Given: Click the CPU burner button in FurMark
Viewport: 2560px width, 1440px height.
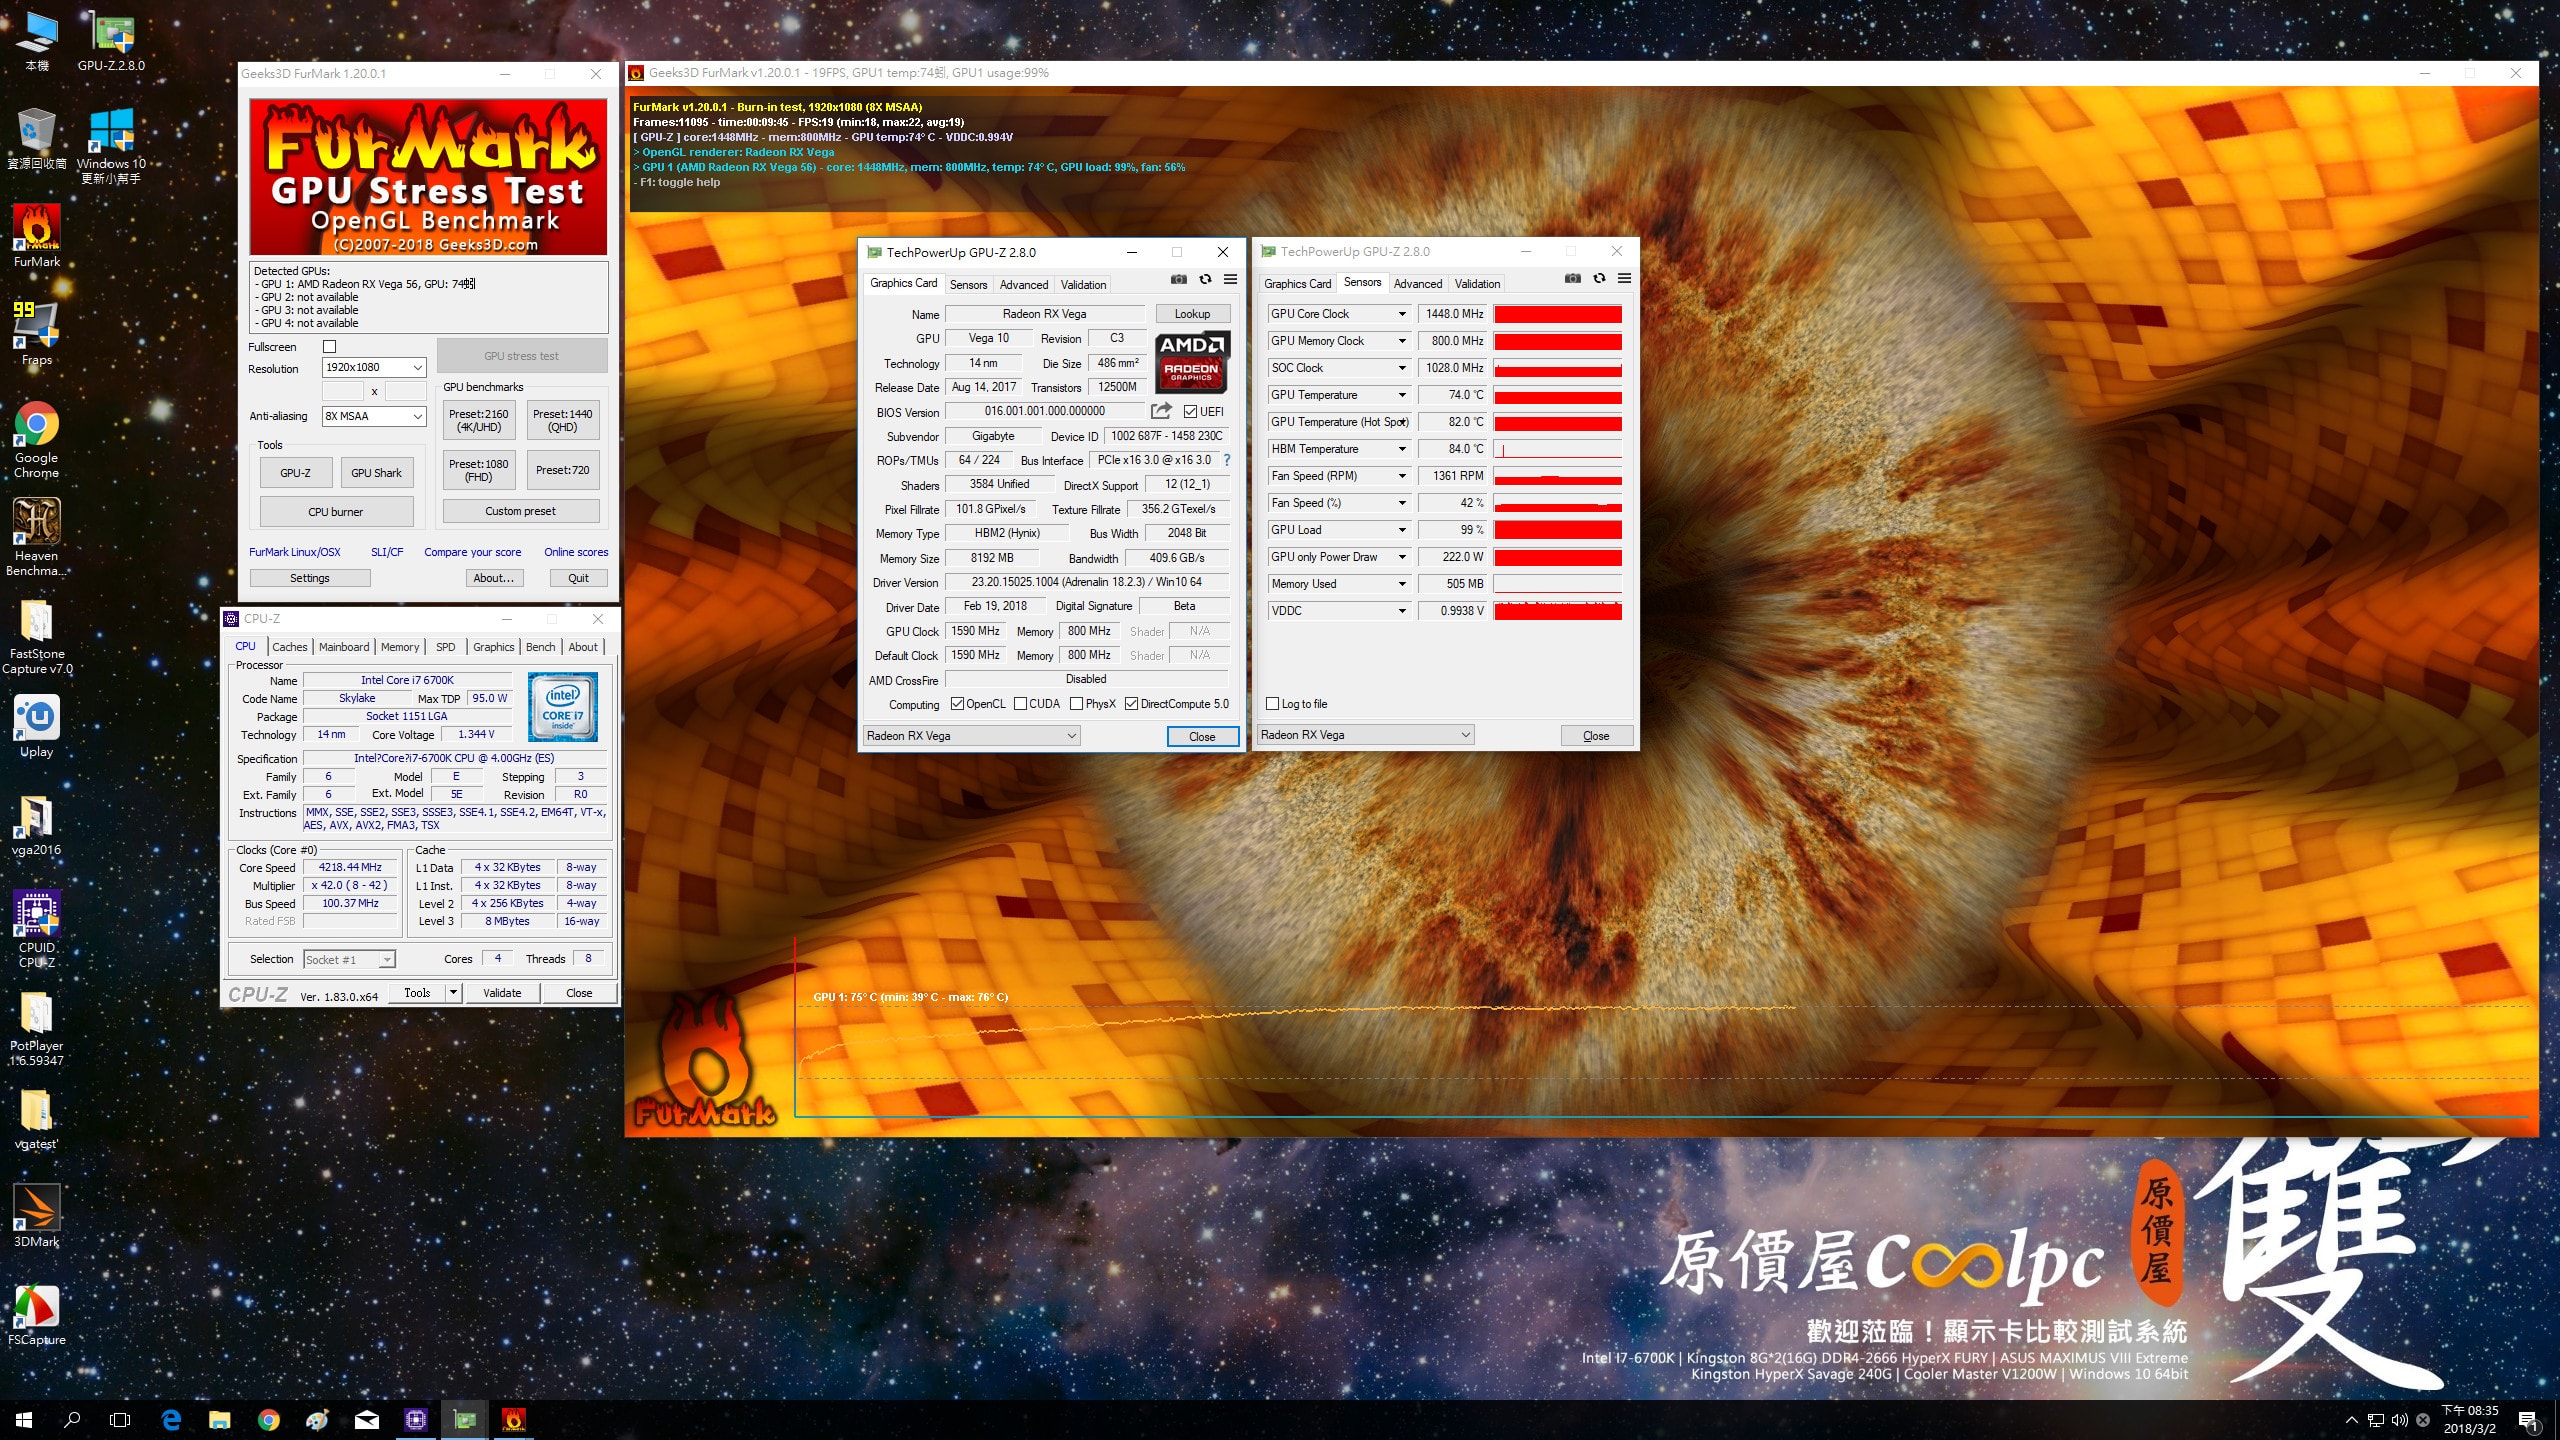Looking at the screenshot, I should pos(336,511).
